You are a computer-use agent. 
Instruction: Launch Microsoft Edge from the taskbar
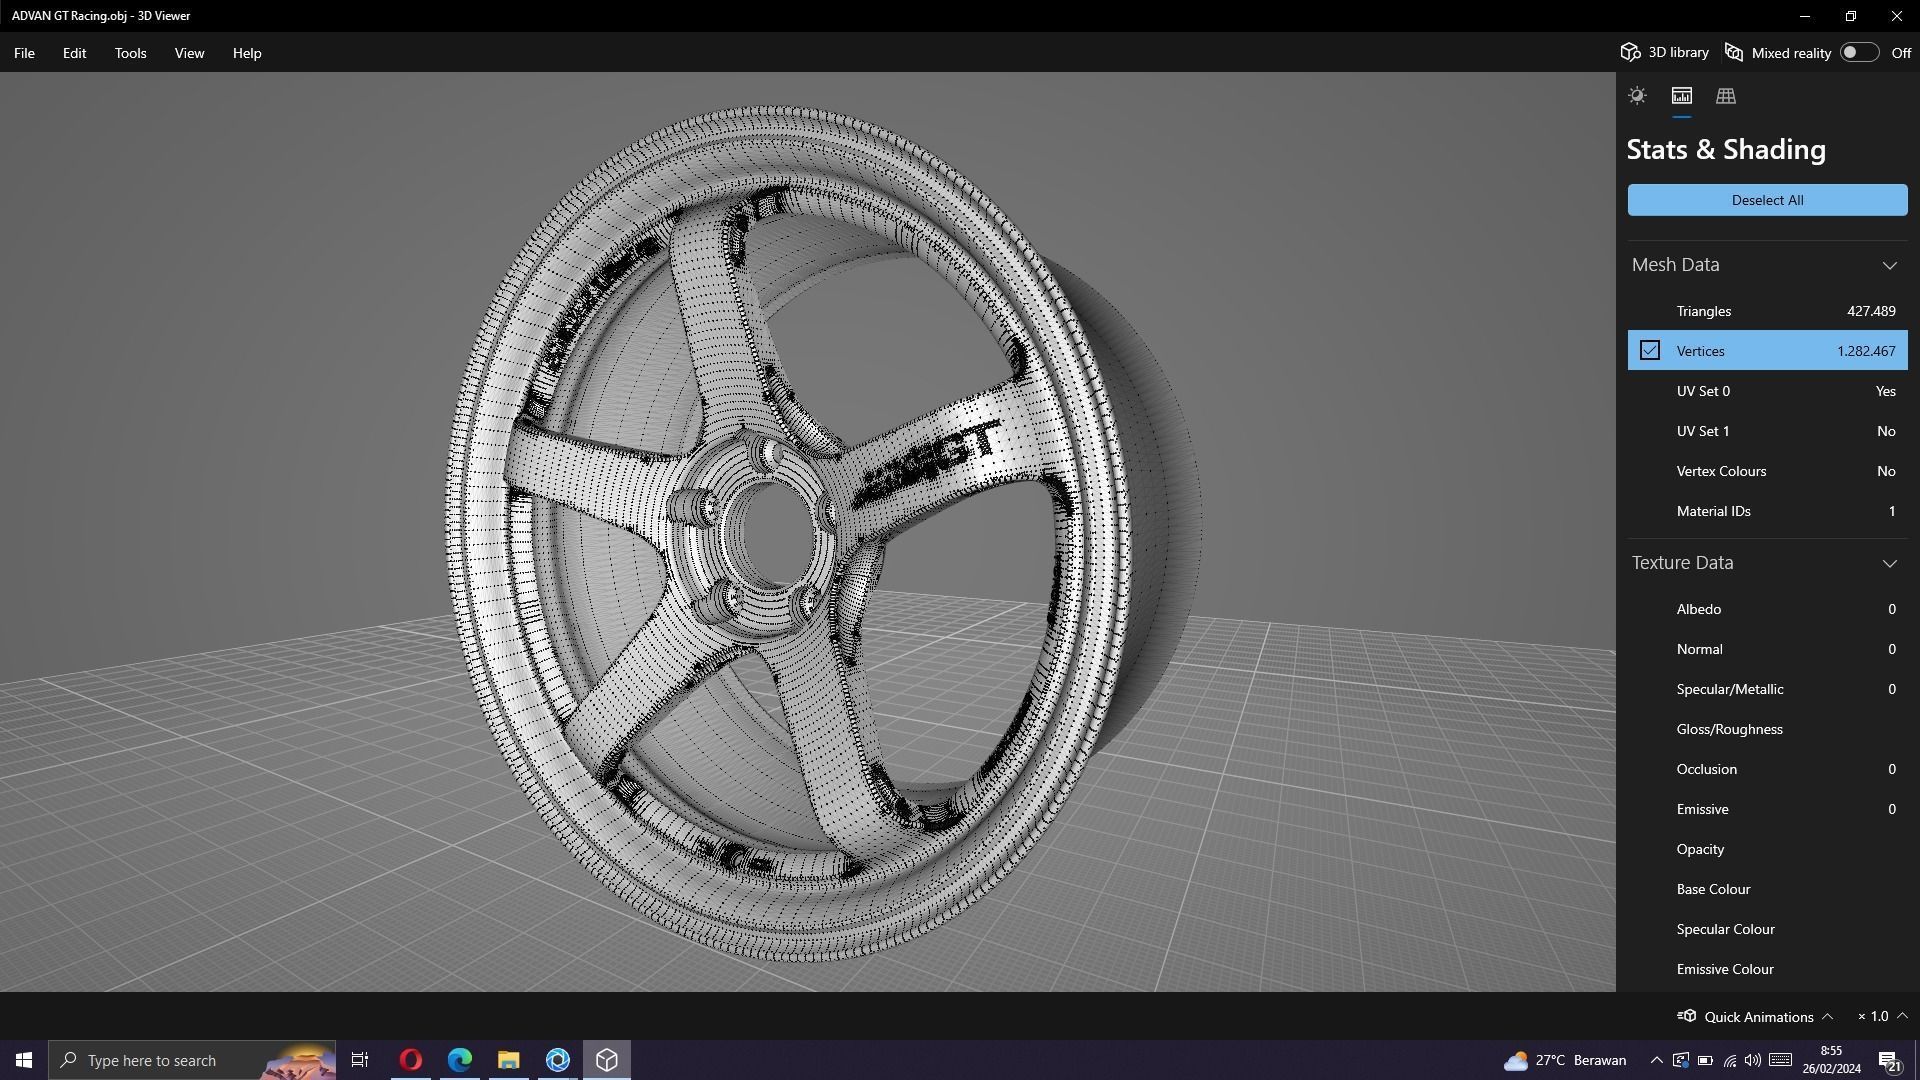(x=459, y=1060)
